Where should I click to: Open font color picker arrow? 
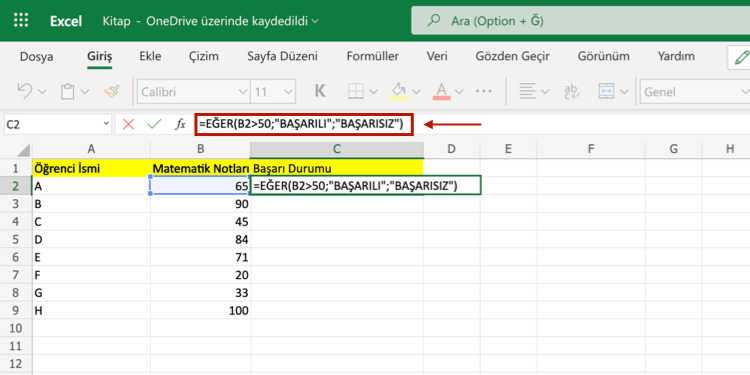pyautogui.click(x=459, y=91)
